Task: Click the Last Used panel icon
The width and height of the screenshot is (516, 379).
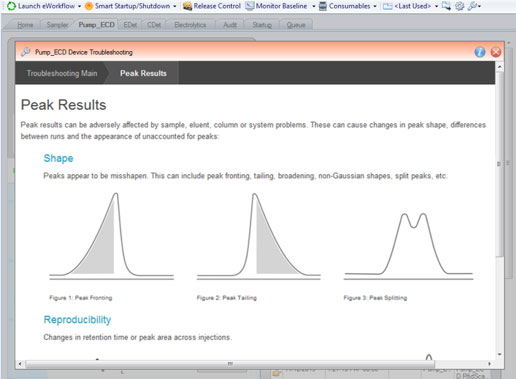Action: (387, 6)
